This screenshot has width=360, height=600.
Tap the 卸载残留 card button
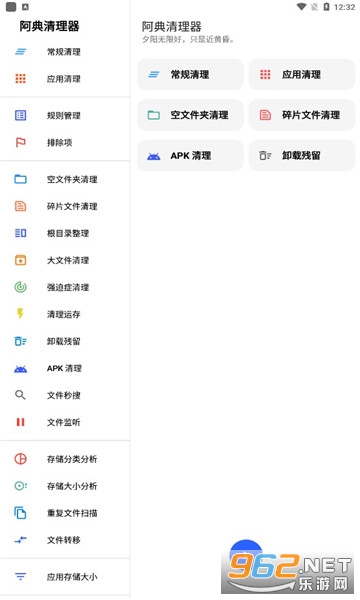click(302, 155)
